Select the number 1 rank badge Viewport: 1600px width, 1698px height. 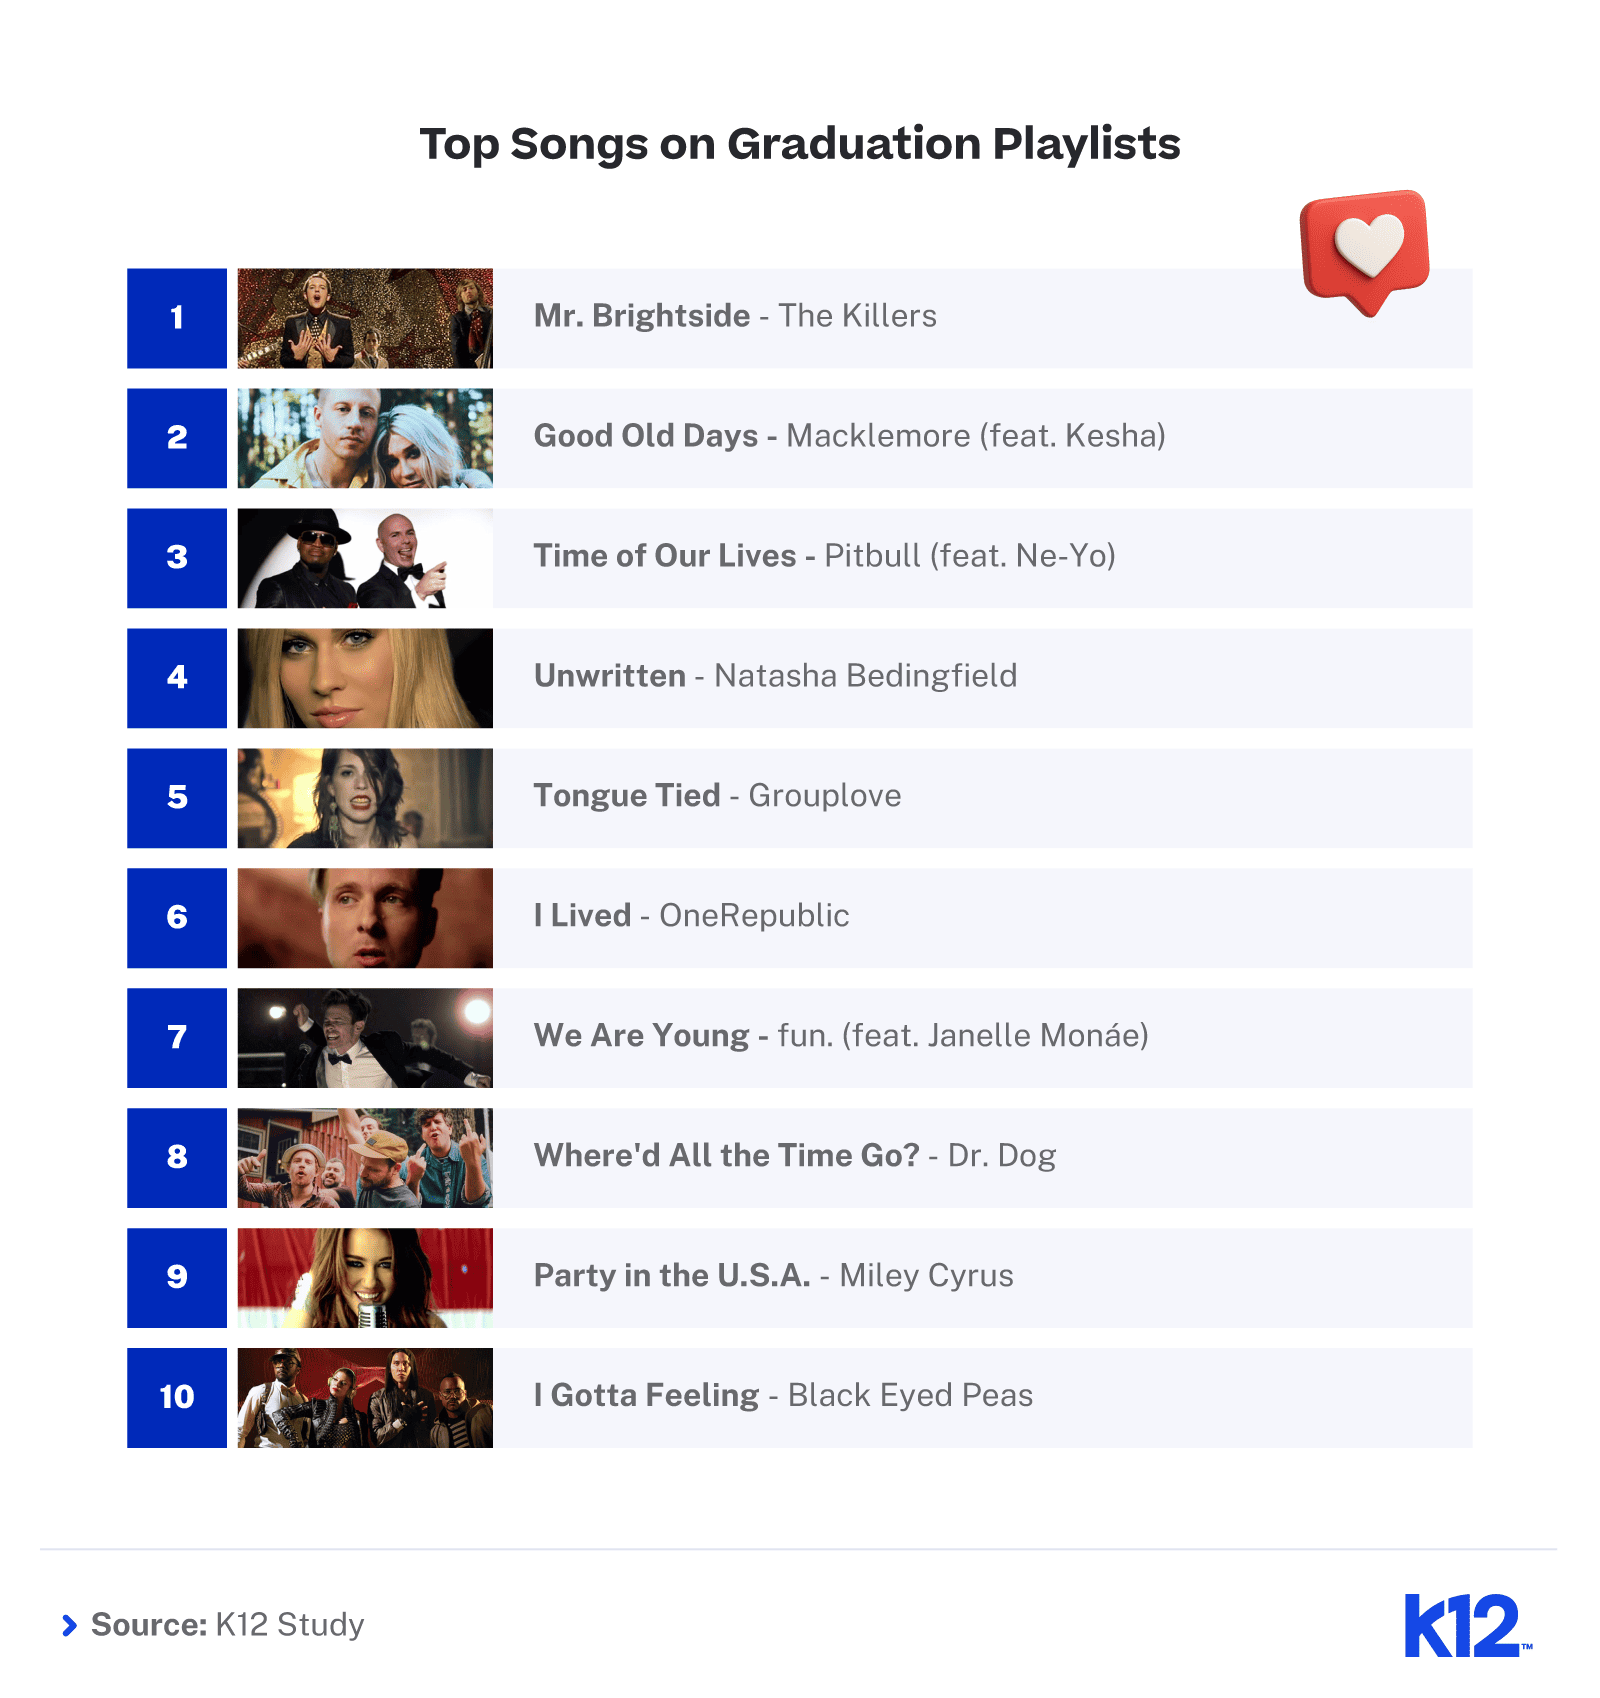177,318
